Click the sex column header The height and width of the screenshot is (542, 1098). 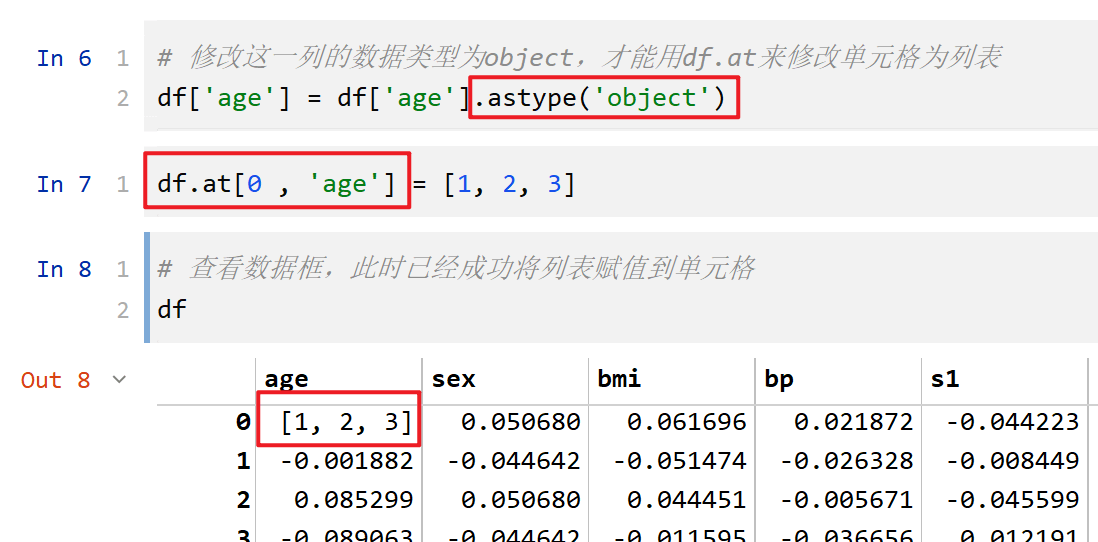453,379
